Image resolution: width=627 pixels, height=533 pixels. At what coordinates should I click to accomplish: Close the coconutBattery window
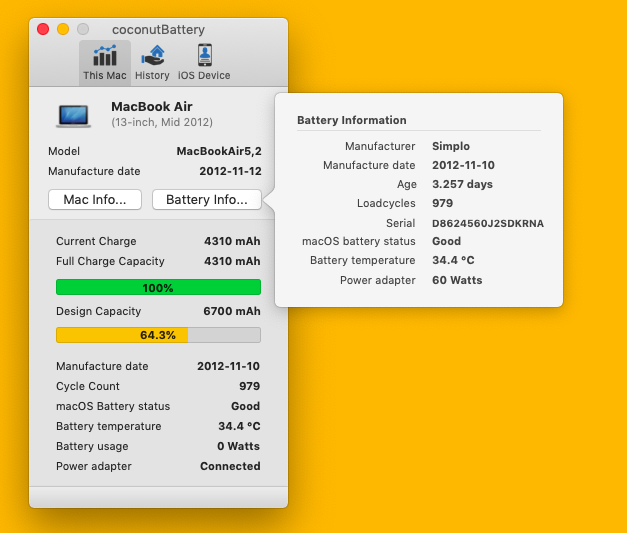(43, 29)
